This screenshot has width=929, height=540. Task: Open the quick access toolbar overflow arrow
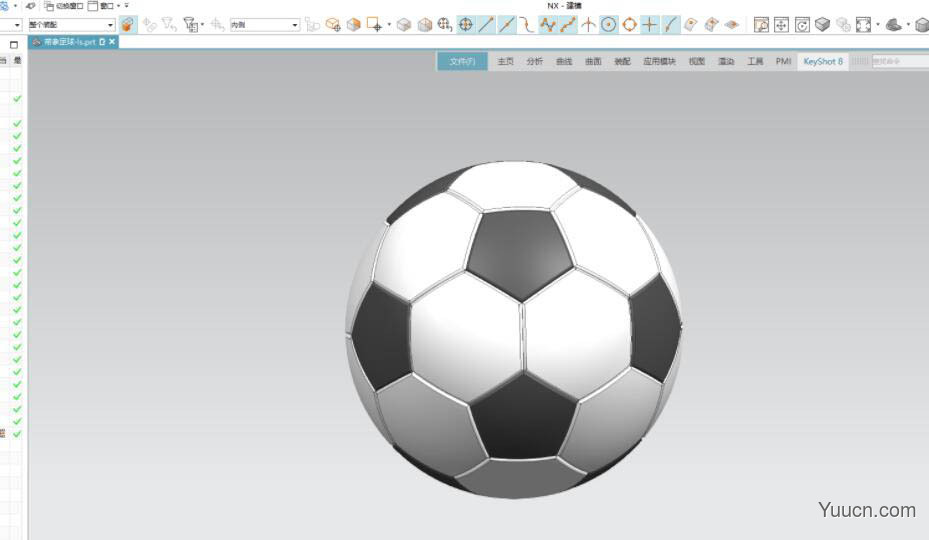coord(126,6)
